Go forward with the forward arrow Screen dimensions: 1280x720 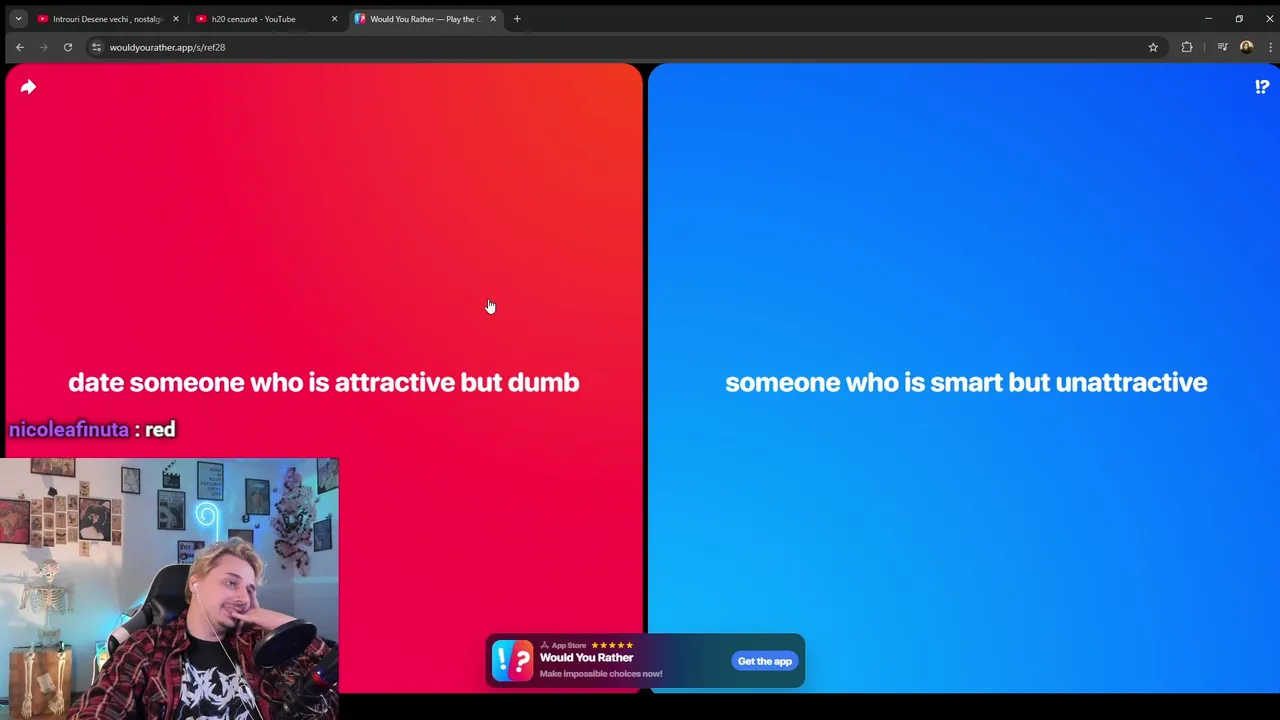[x=44, y=47]
